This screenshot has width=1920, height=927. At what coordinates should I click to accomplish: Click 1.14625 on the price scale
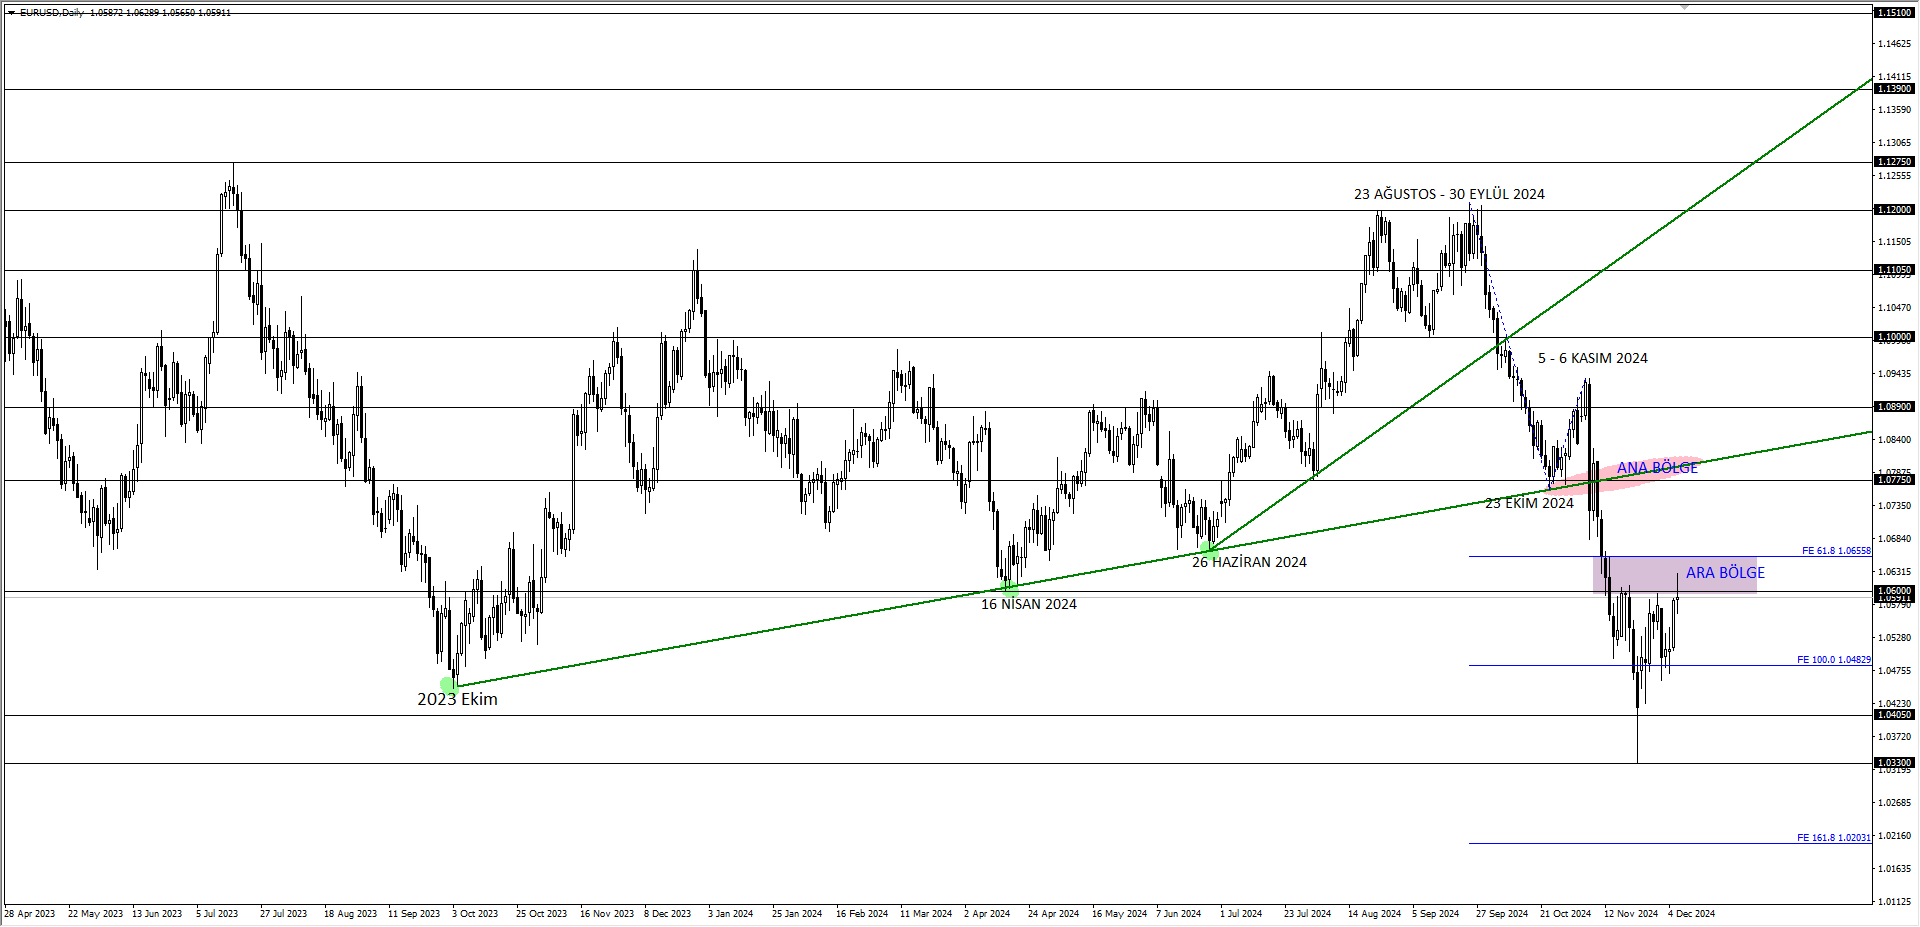pyautogui.click(x=1895, y=44)
